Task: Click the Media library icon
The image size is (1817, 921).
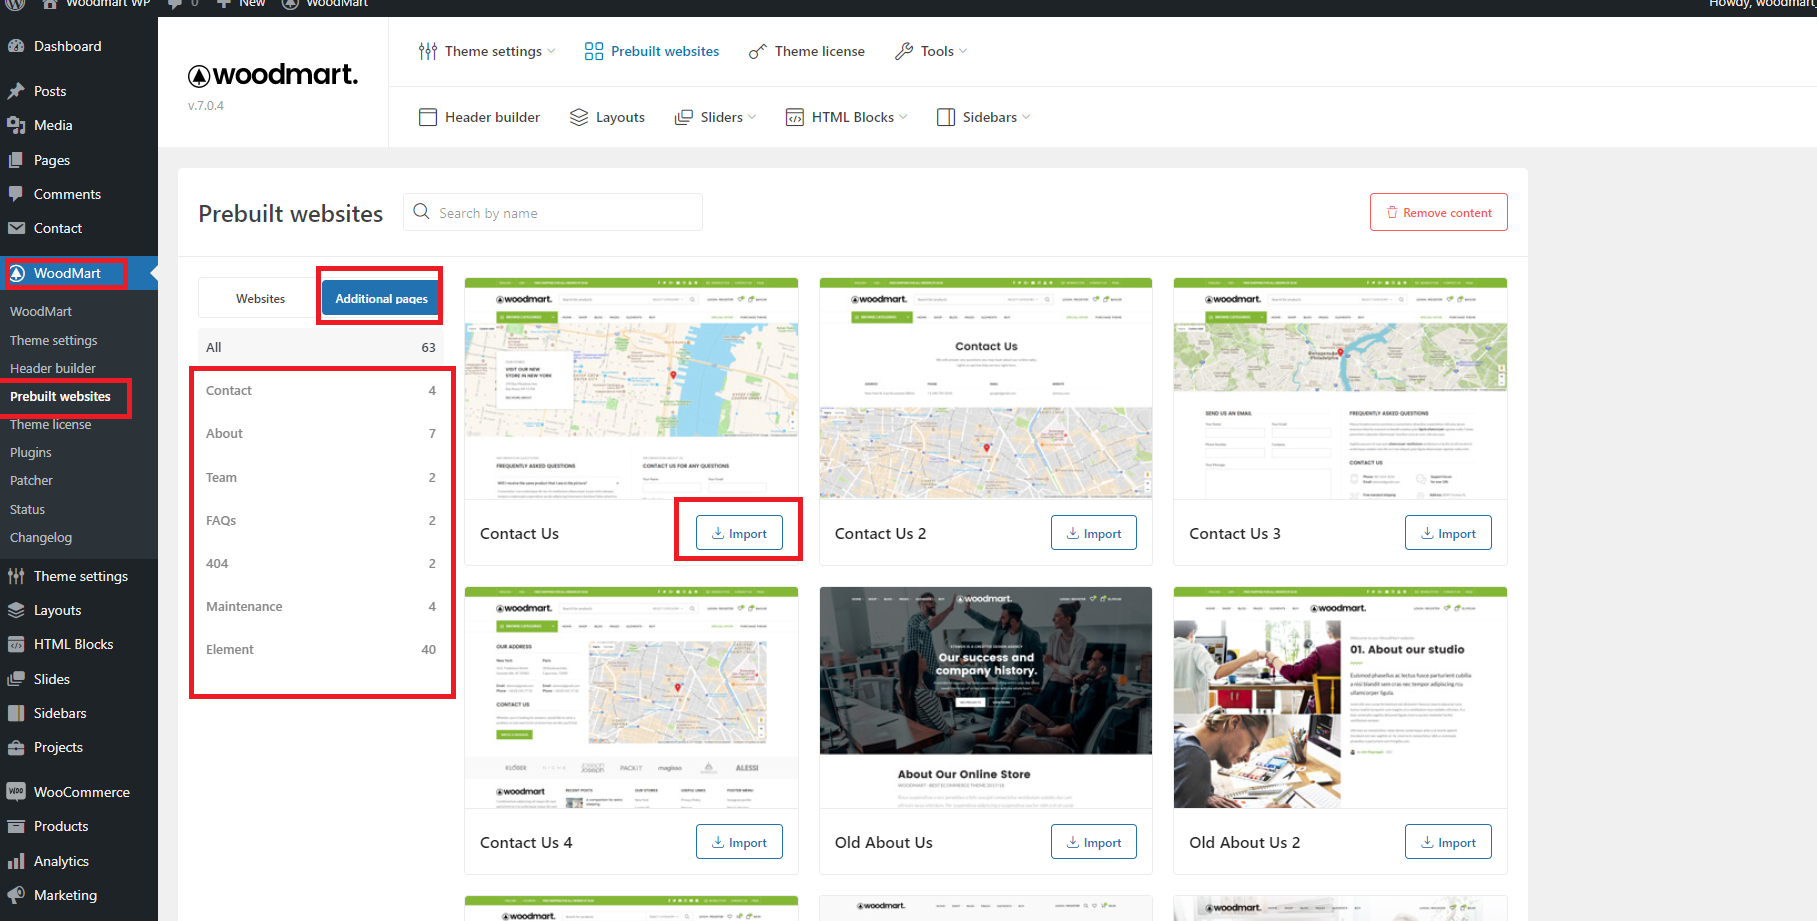Action: 16,125
